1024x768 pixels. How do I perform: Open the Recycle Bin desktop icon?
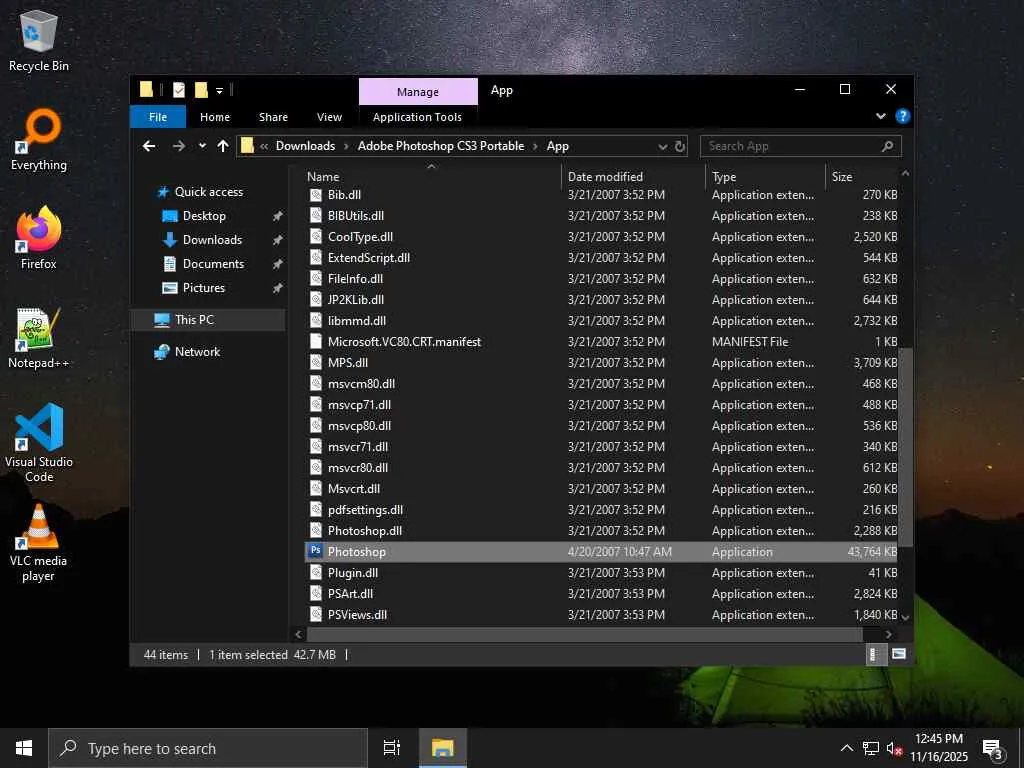point(39,40)
